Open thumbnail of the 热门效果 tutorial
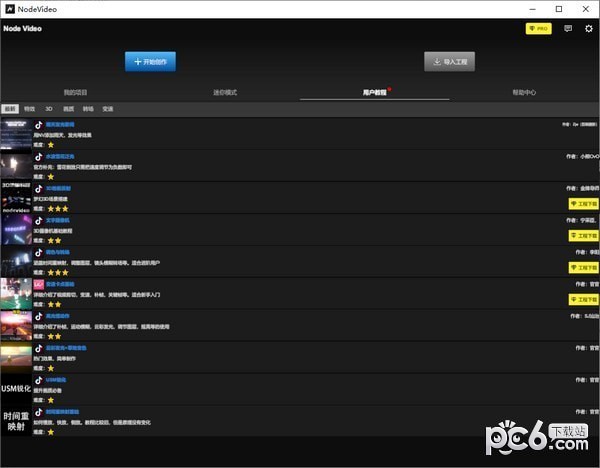The height and width of the screenshot is (468, 600). point(16,357)
